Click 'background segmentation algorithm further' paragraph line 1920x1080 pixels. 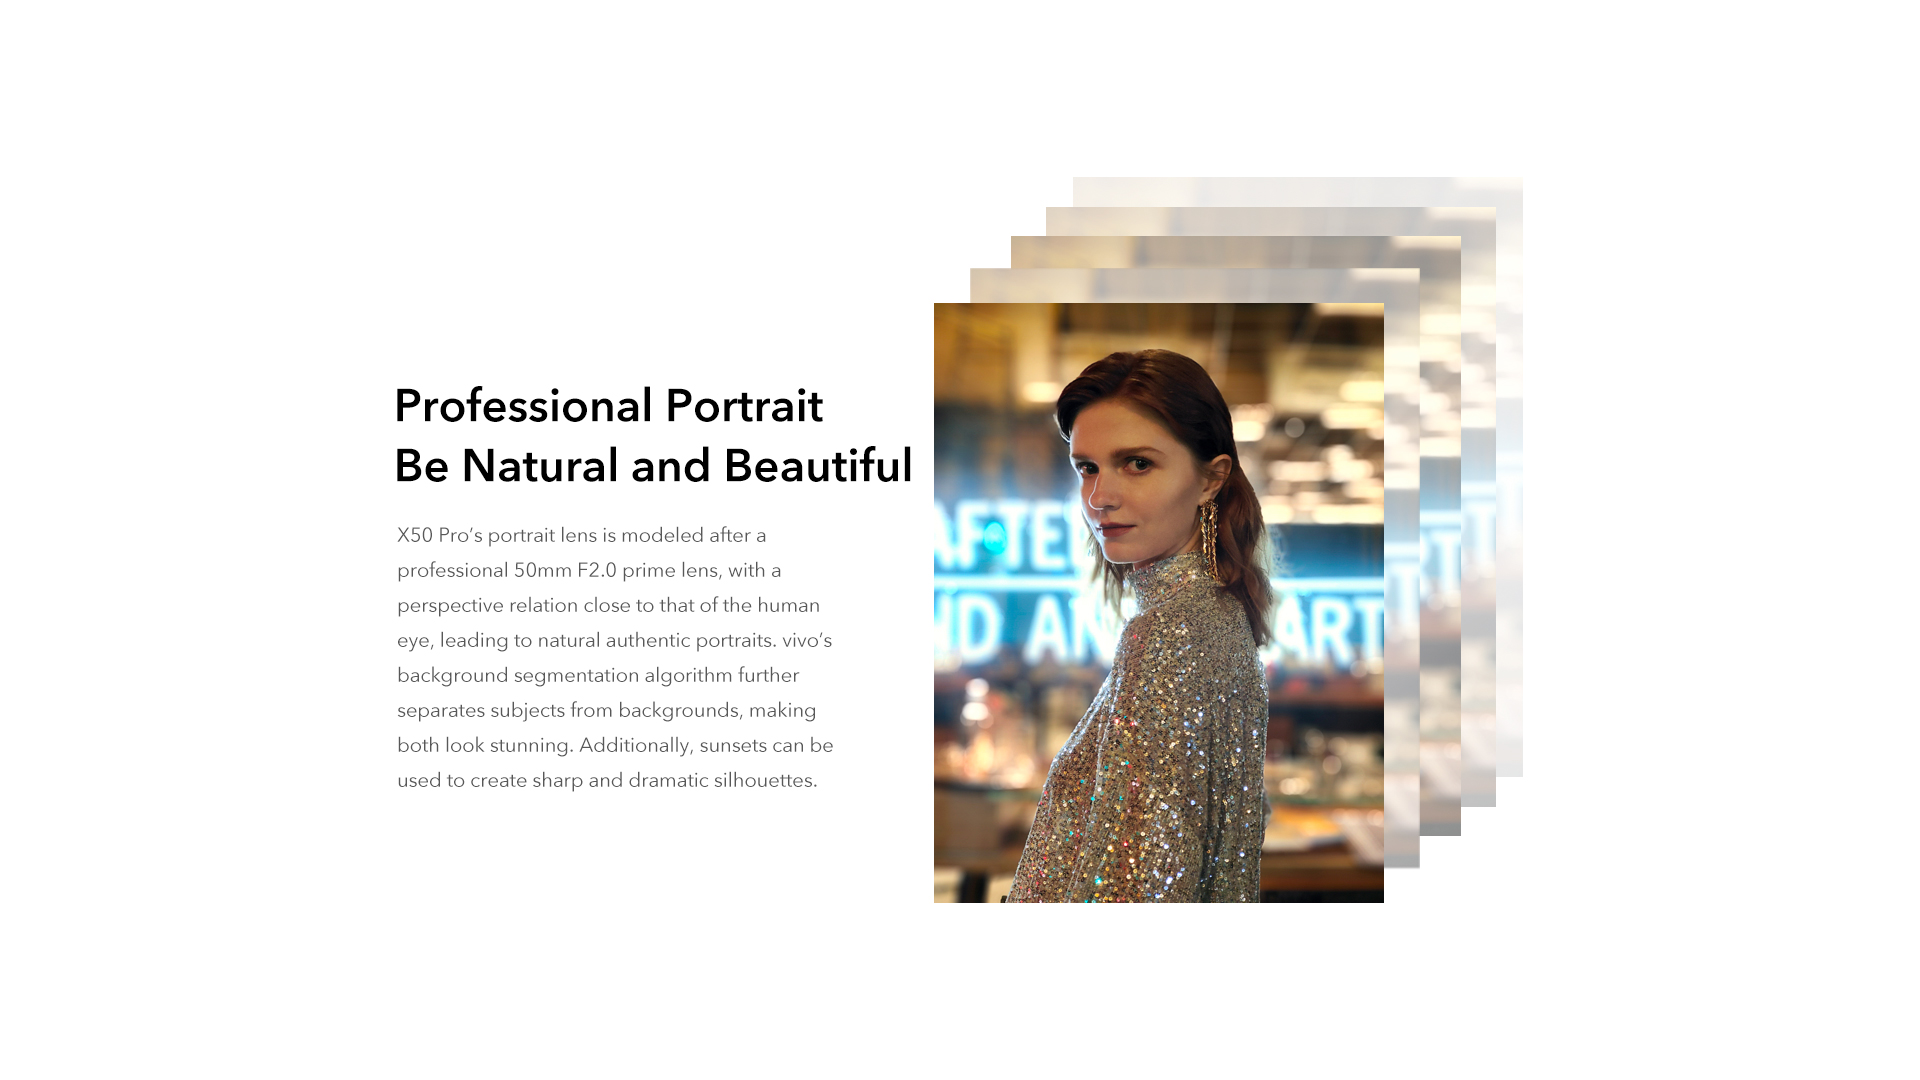point(597,676)
